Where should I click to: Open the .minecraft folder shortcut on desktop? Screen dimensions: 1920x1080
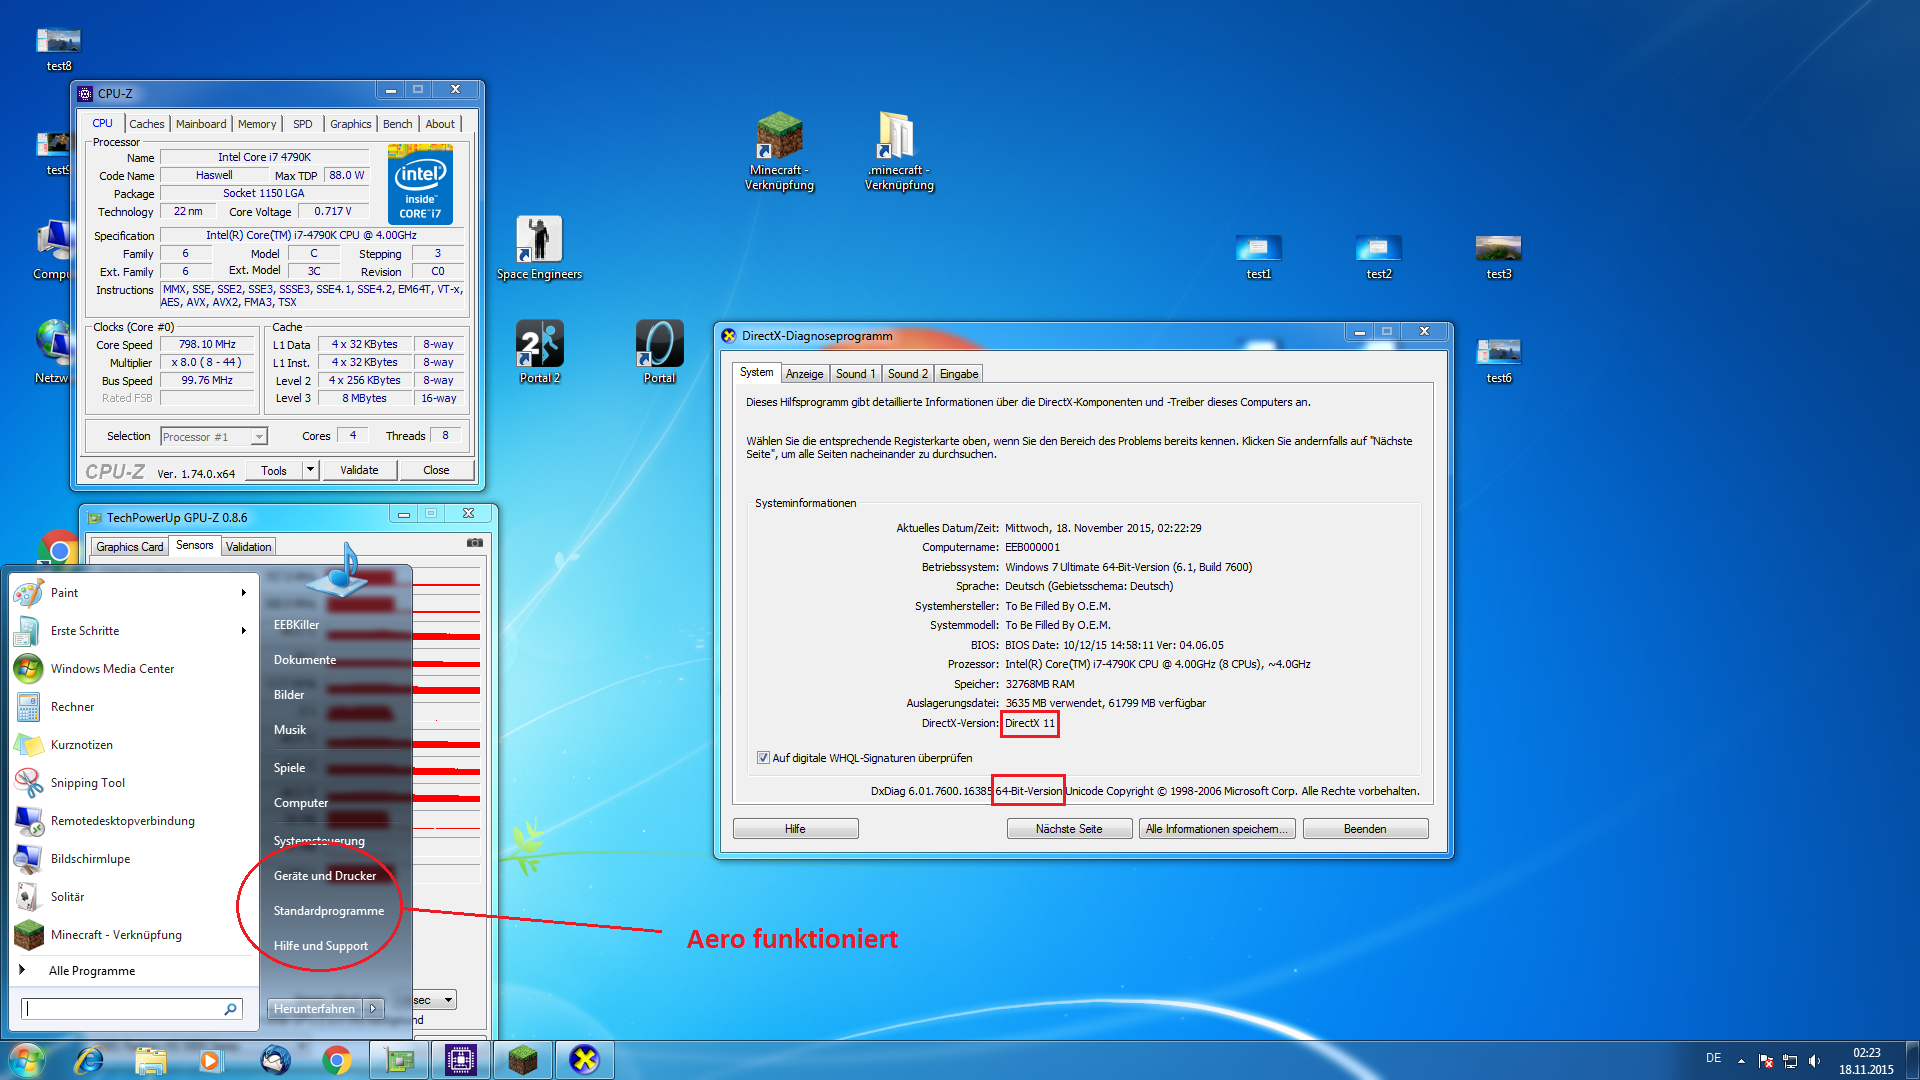[x=898, y=151]
